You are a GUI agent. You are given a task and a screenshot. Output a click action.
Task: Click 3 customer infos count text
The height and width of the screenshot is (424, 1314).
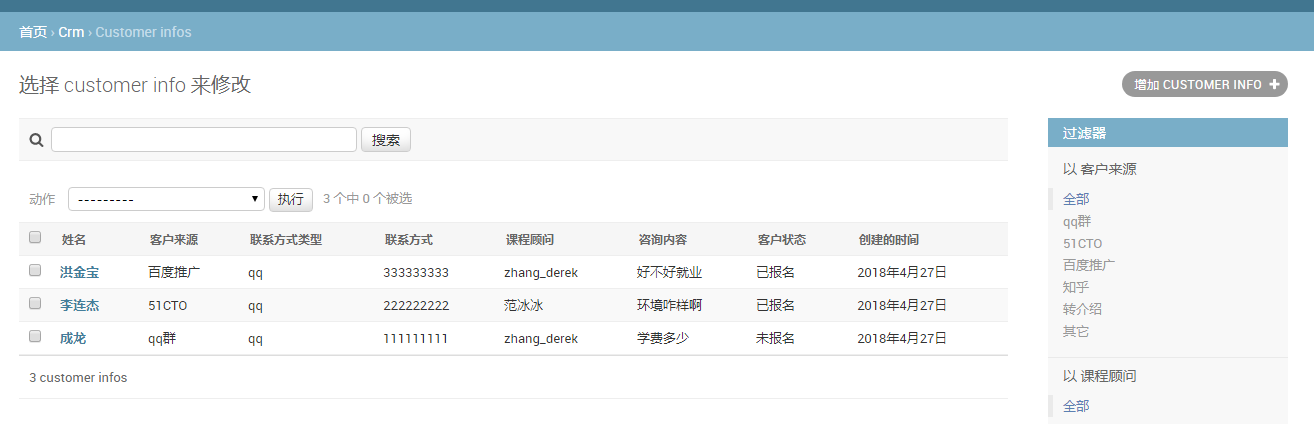point(78,378)
